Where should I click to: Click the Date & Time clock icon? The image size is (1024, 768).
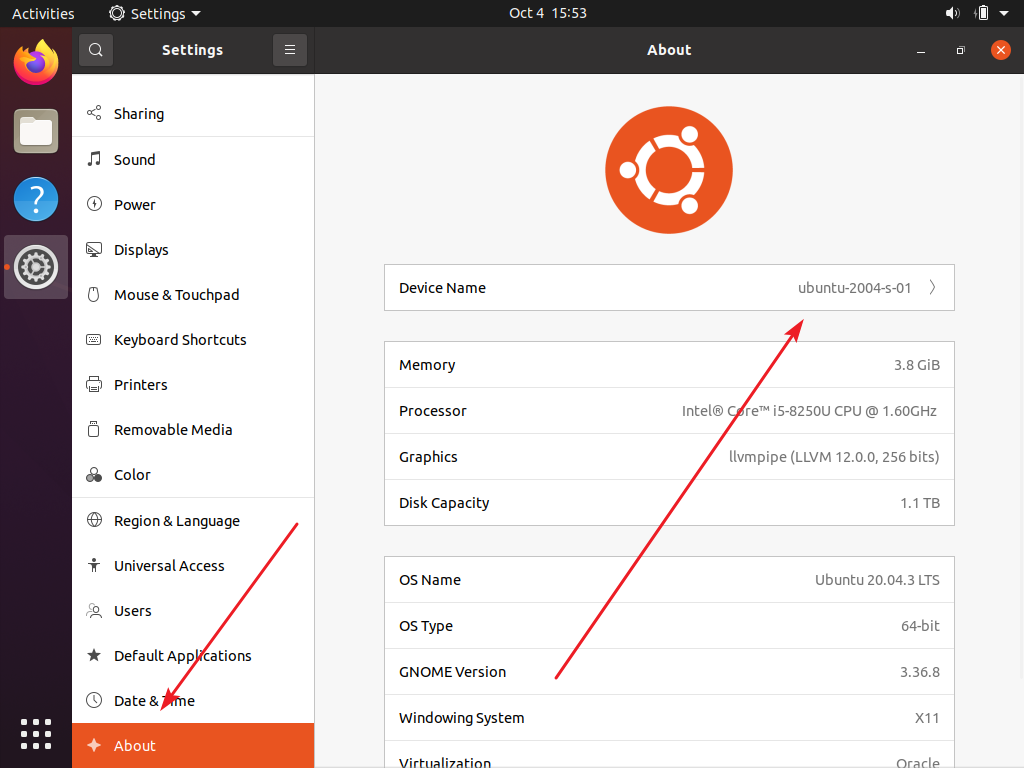tap(94, 700)
